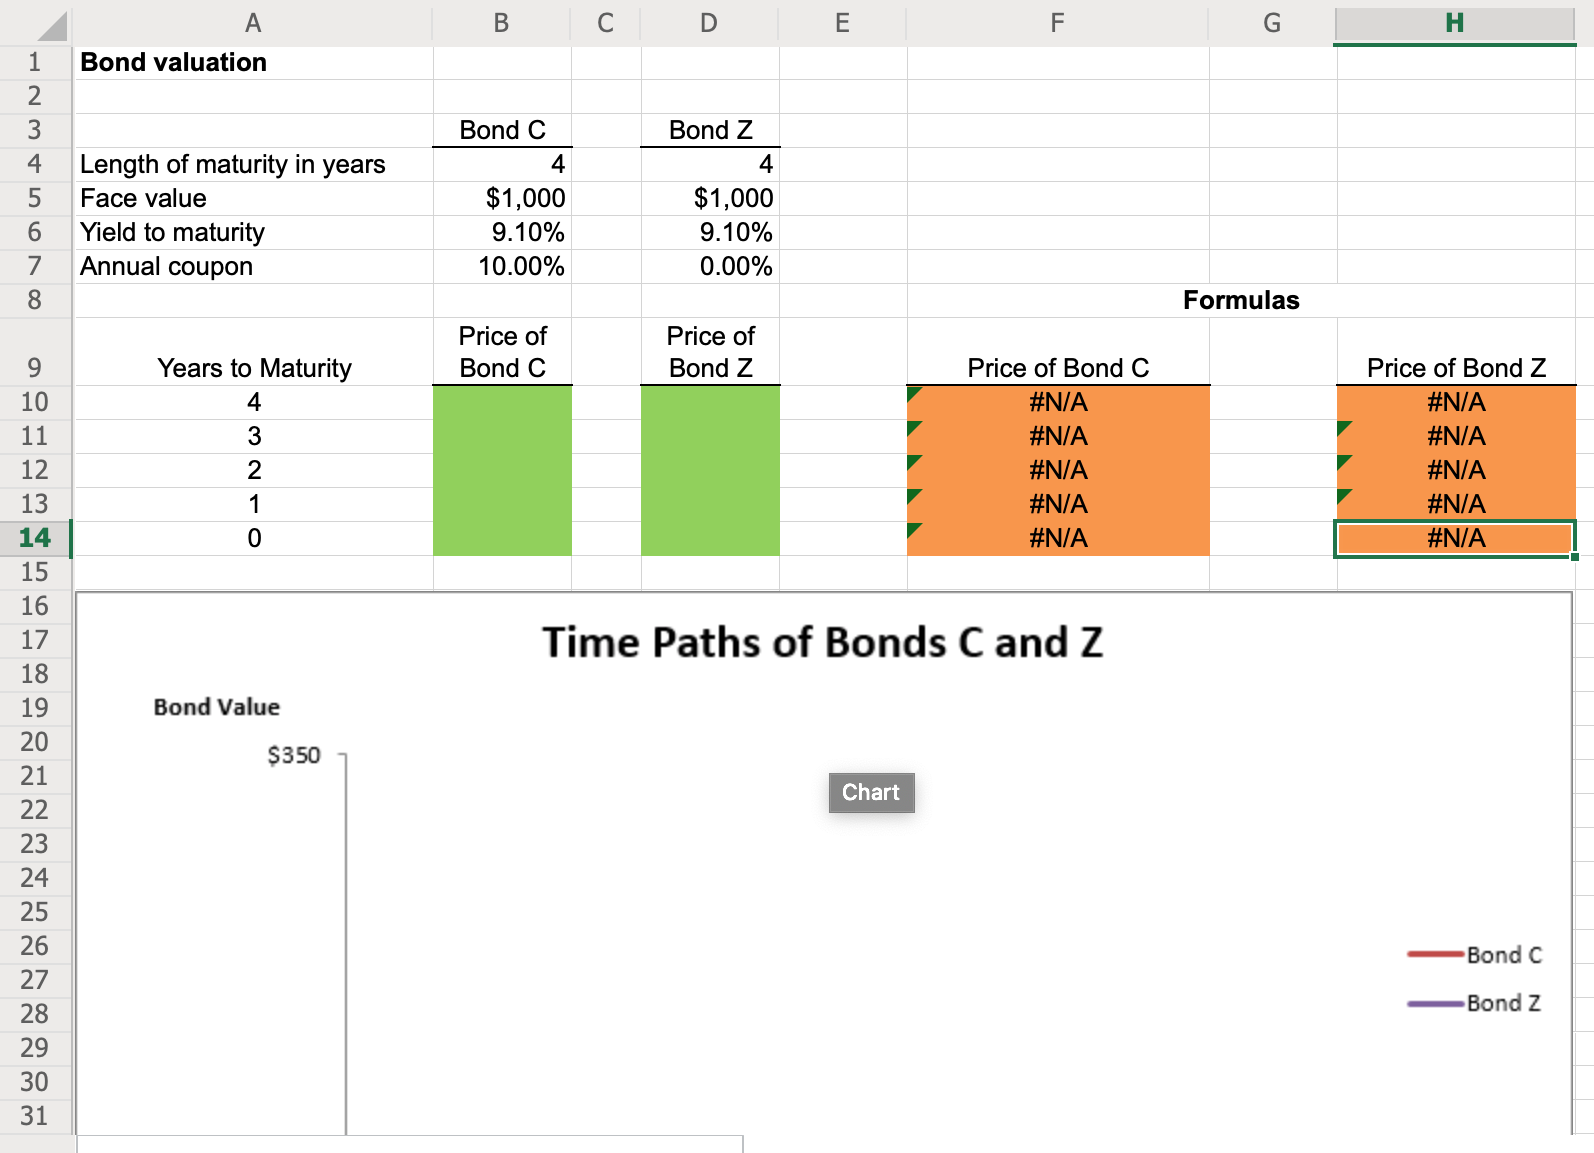Select column H header

(x=1455, y=23)
